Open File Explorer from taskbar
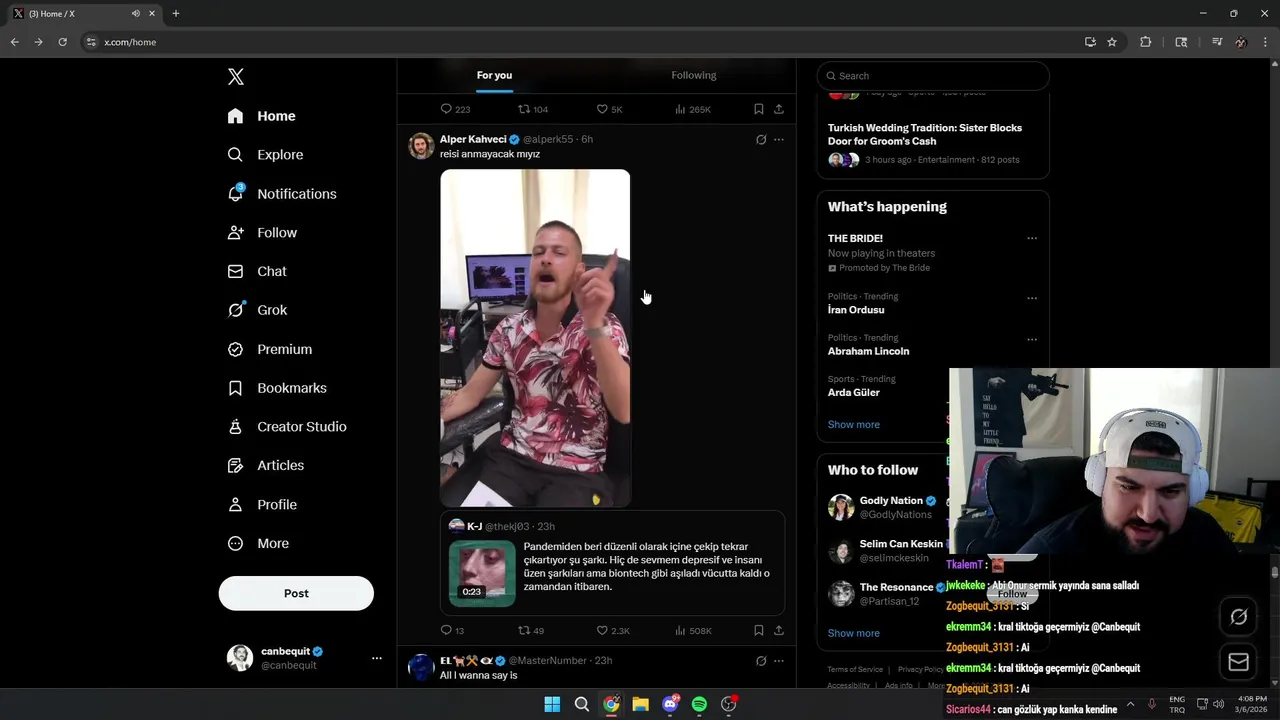The width and height of the screenshot is (1280, 720). point(640,705)
